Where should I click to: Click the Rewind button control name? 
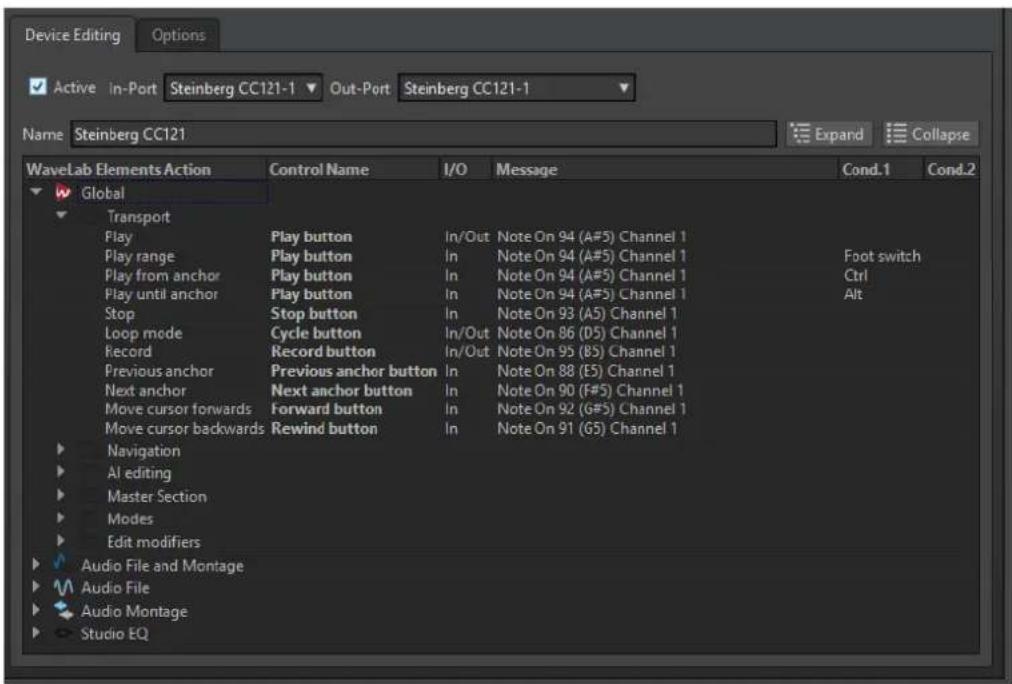point(324,428)
